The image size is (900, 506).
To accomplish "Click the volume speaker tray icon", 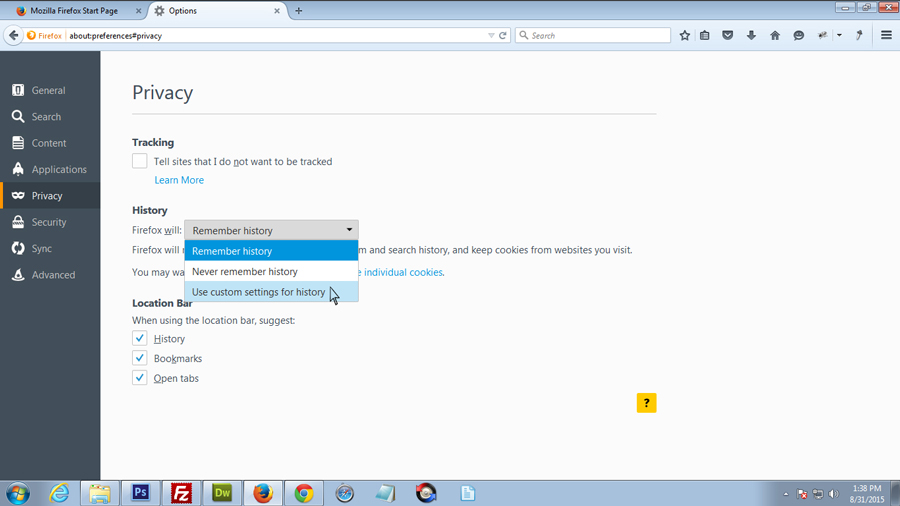I will click(834, 494).
